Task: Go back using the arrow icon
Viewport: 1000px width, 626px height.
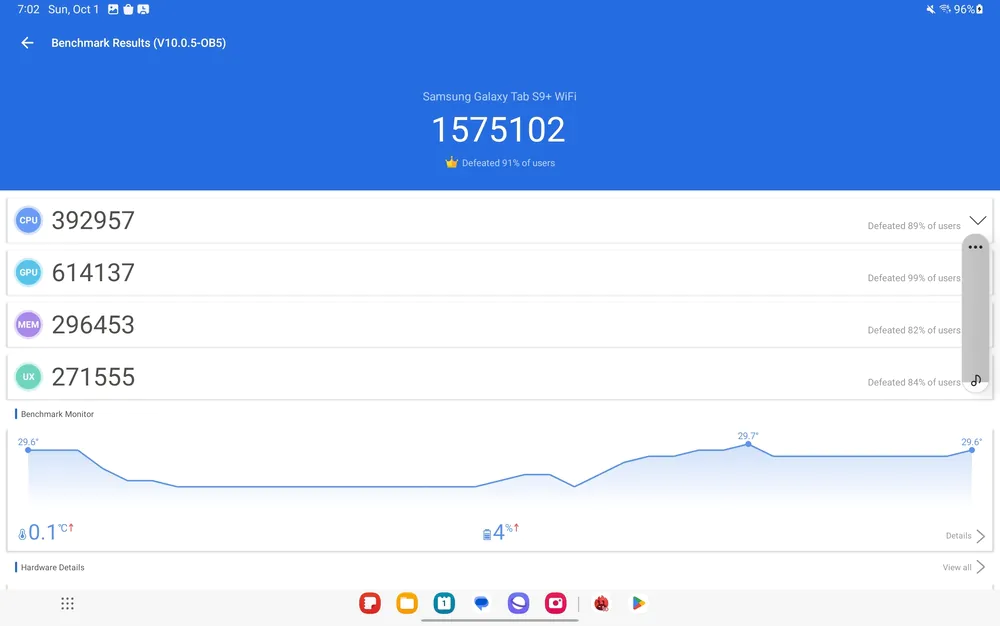Action: pos(27,43)
